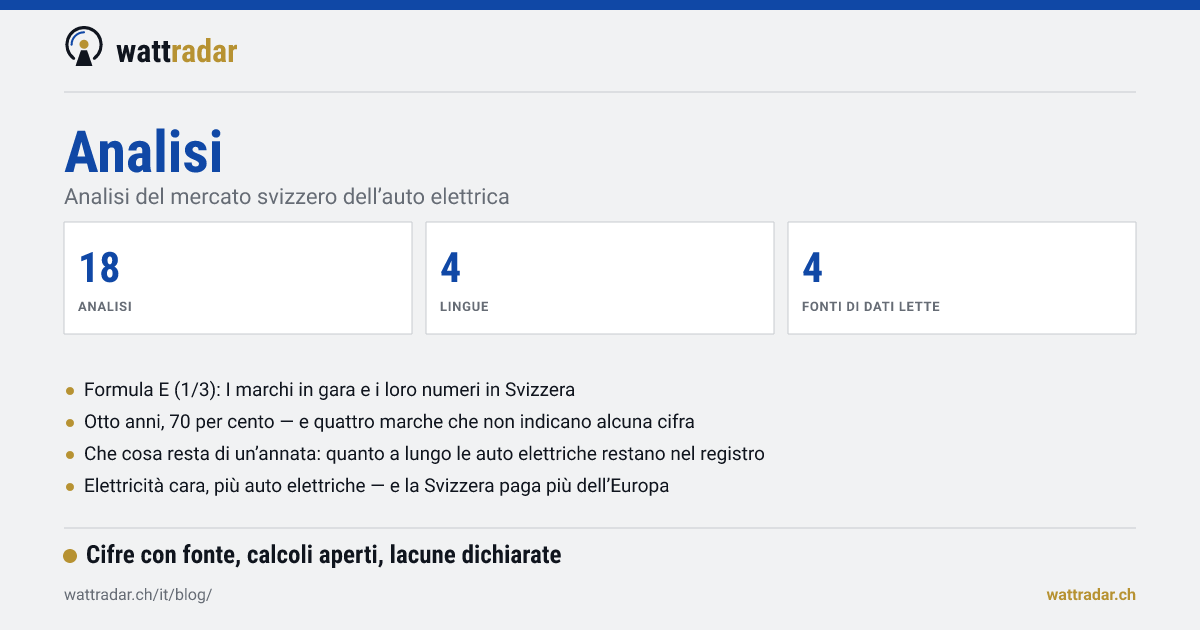Viewport: 1200px width, 630px height.
Task: Click the 4 Fonti di dati lette card
Action: [x=962, y=278]
